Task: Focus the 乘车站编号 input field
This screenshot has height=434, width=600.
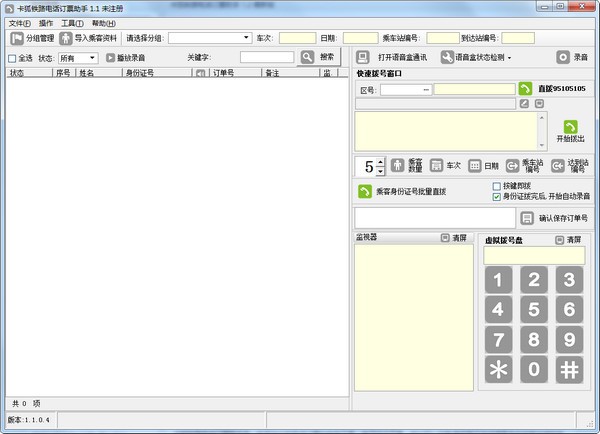Action: coord(443,38)
